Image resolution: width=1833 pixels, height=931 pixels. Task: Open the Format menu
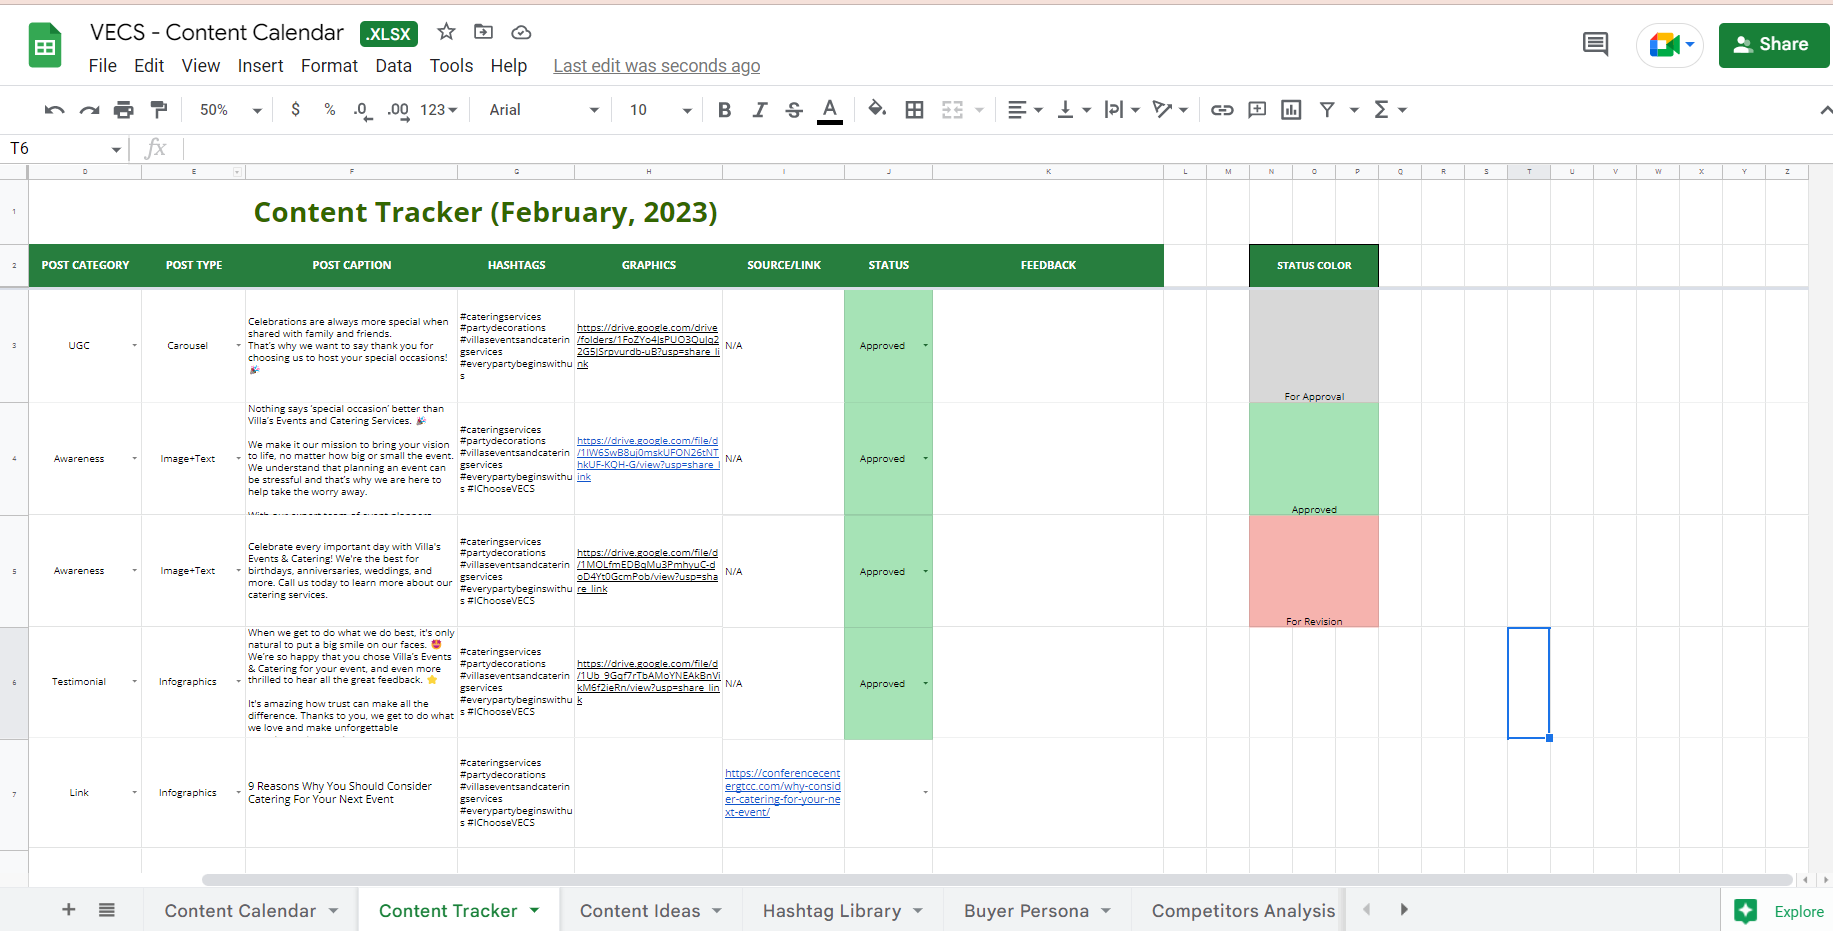(x=329, y=66)
